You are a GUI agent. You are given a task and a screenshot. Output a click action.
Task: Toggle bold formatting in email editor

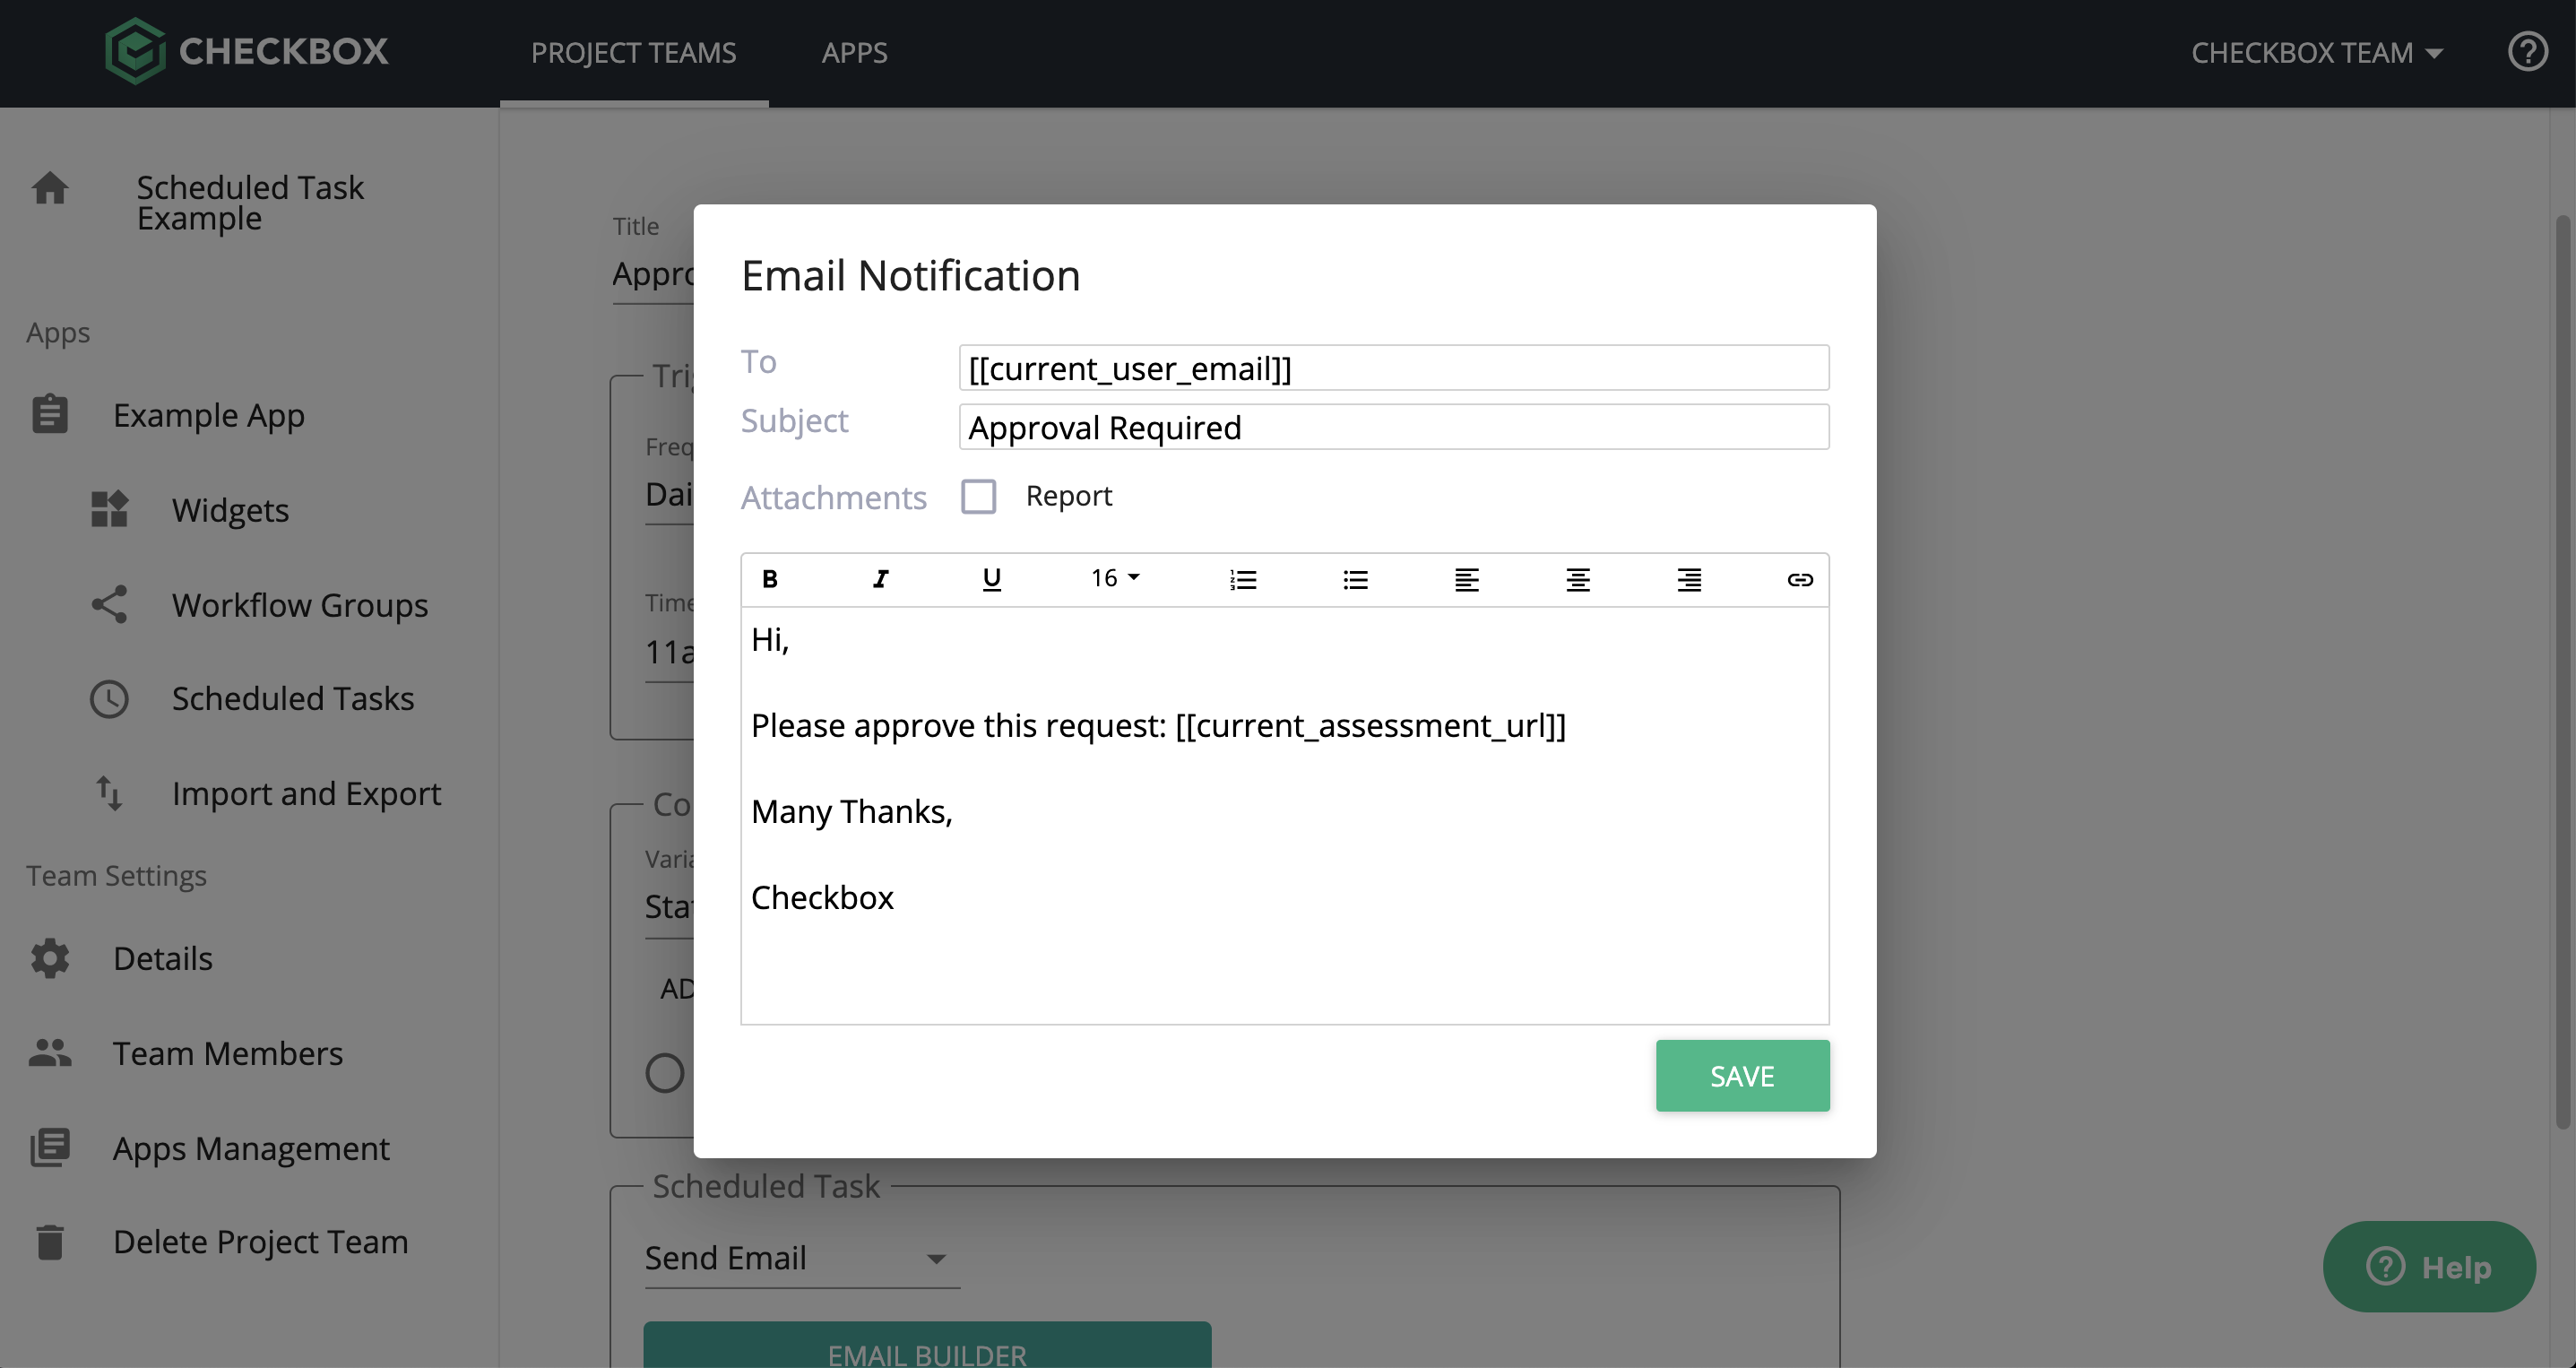coord(769,579)
